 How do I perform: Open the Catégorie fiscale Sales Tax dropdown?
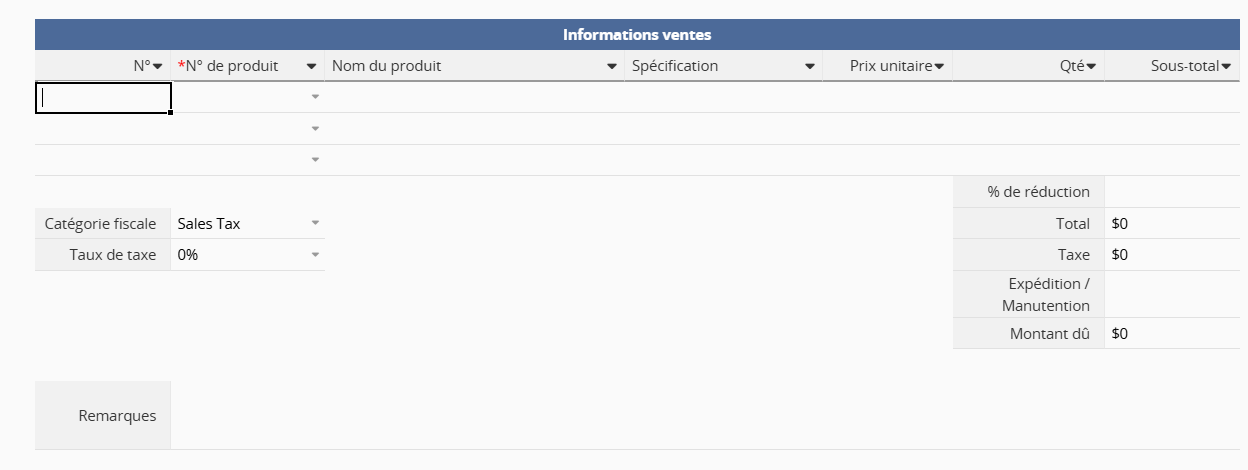point(315,223)
